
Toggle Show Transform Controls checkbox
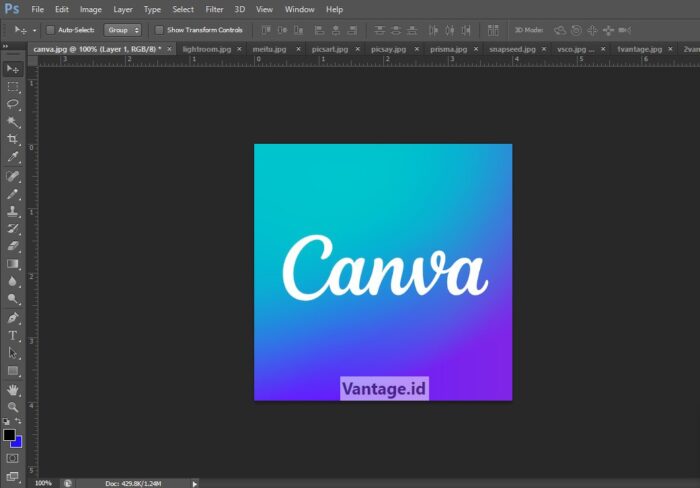click(x=159, y=30)
